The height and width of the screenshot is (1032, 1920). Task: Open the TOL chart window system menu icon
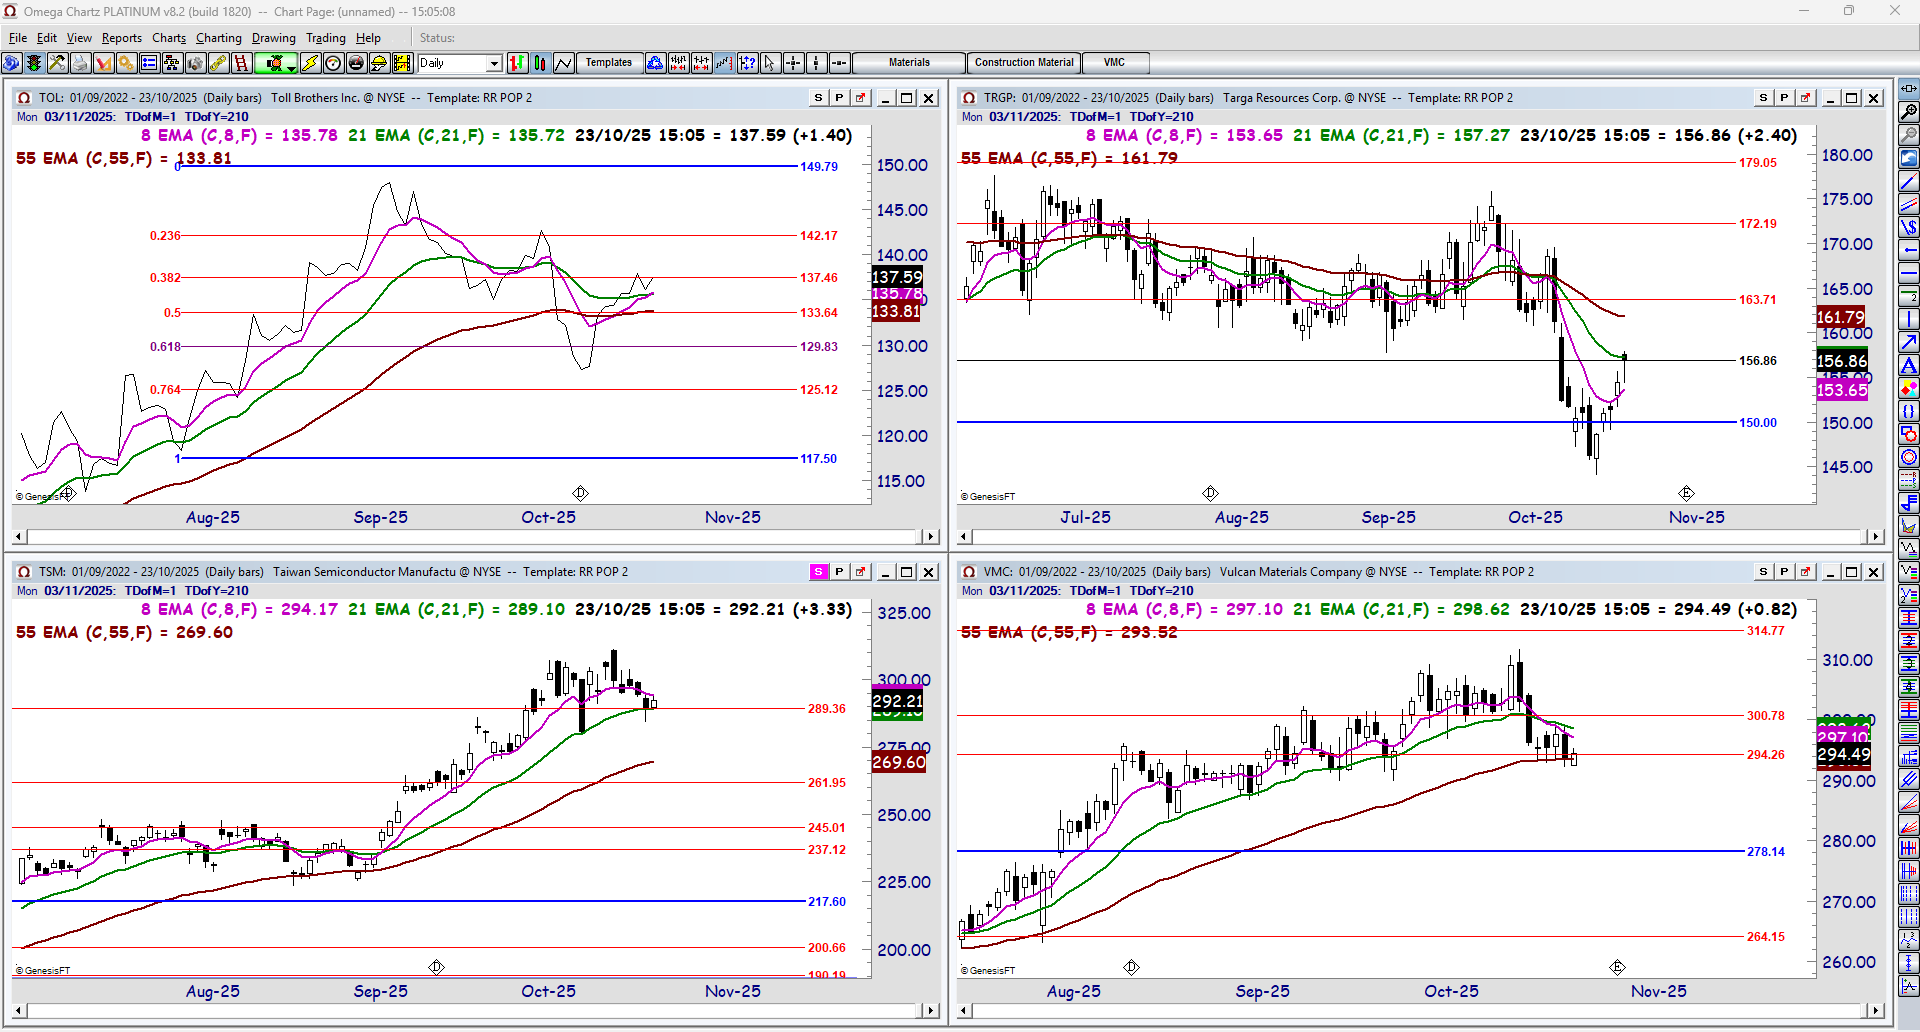point(24,98)
